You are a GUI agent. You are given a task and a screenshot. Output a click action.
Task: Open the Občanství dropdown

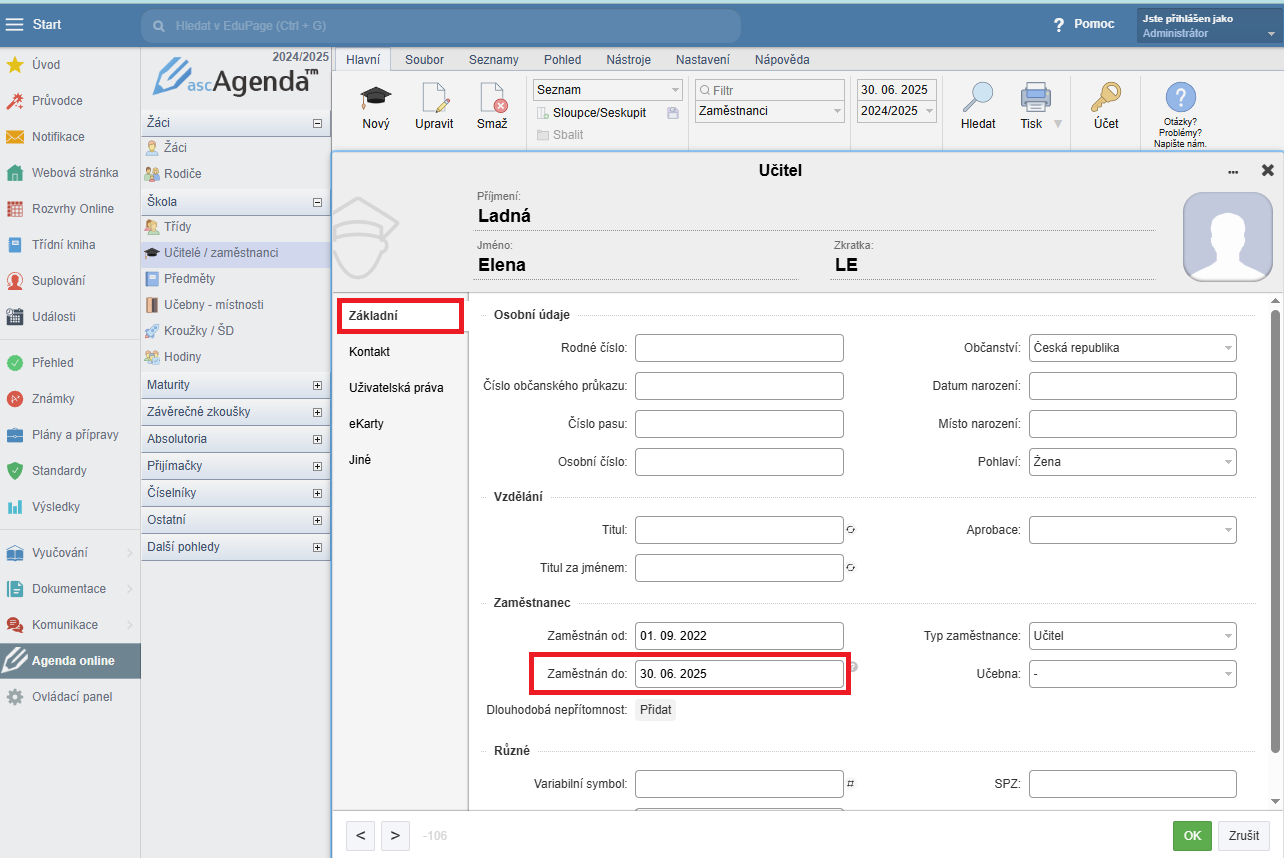1133,348
